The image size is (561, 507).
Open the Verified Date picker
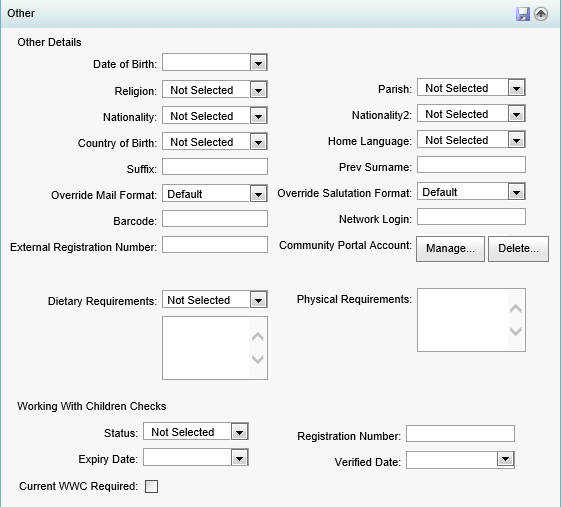click(505, 459)
